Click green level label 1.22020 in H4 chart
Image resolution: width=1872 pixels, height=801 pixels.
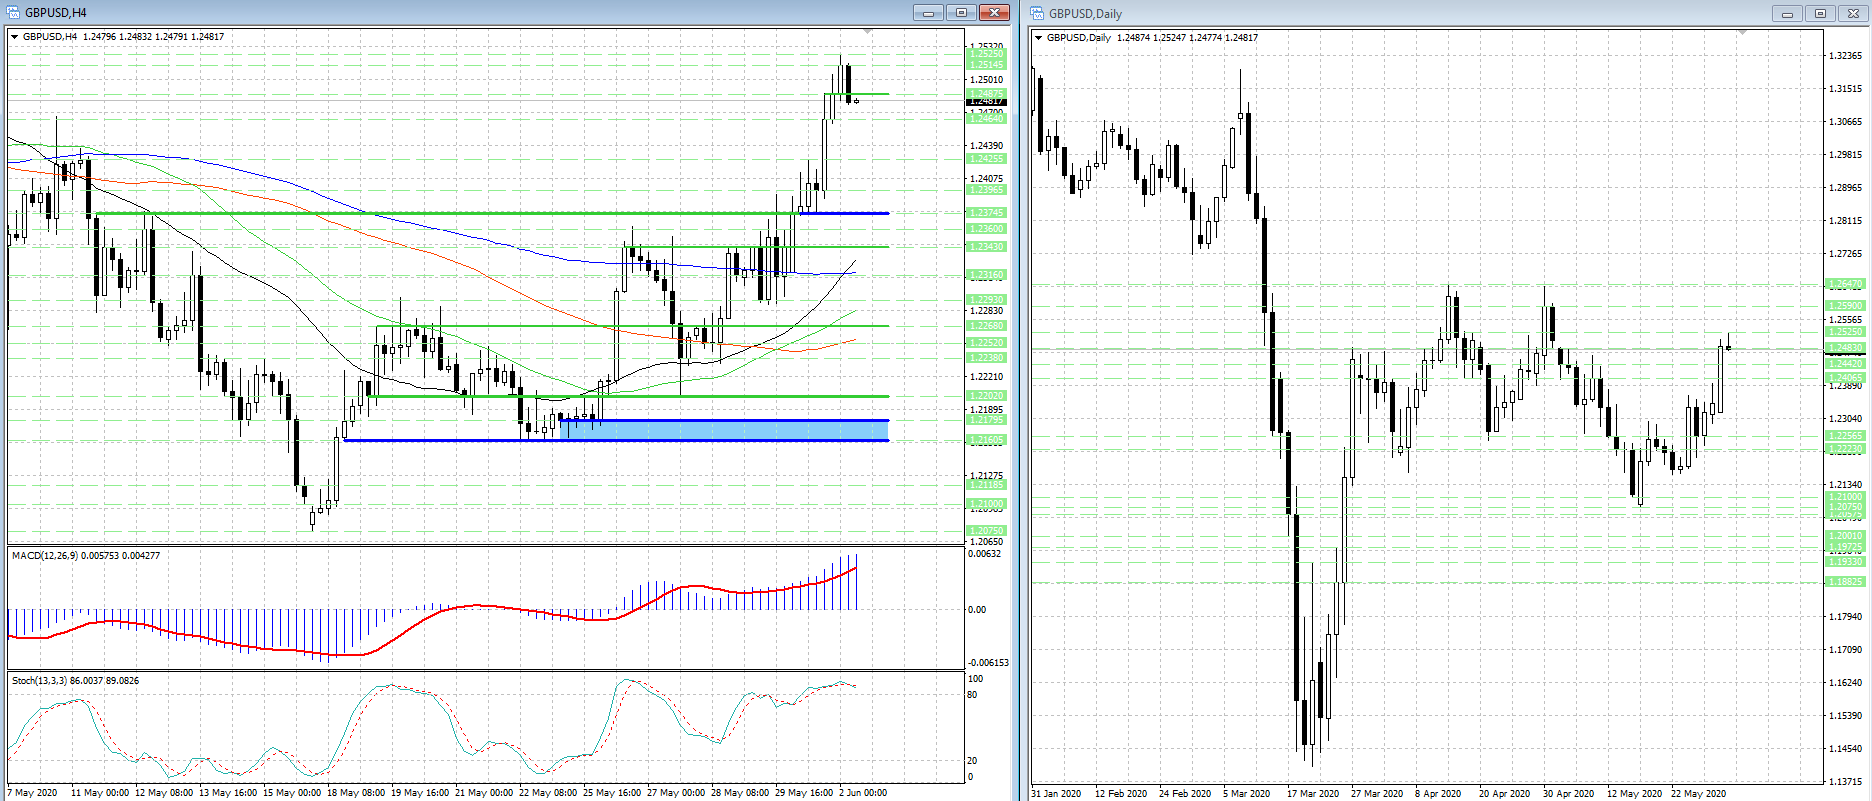[x=986, y=395]
